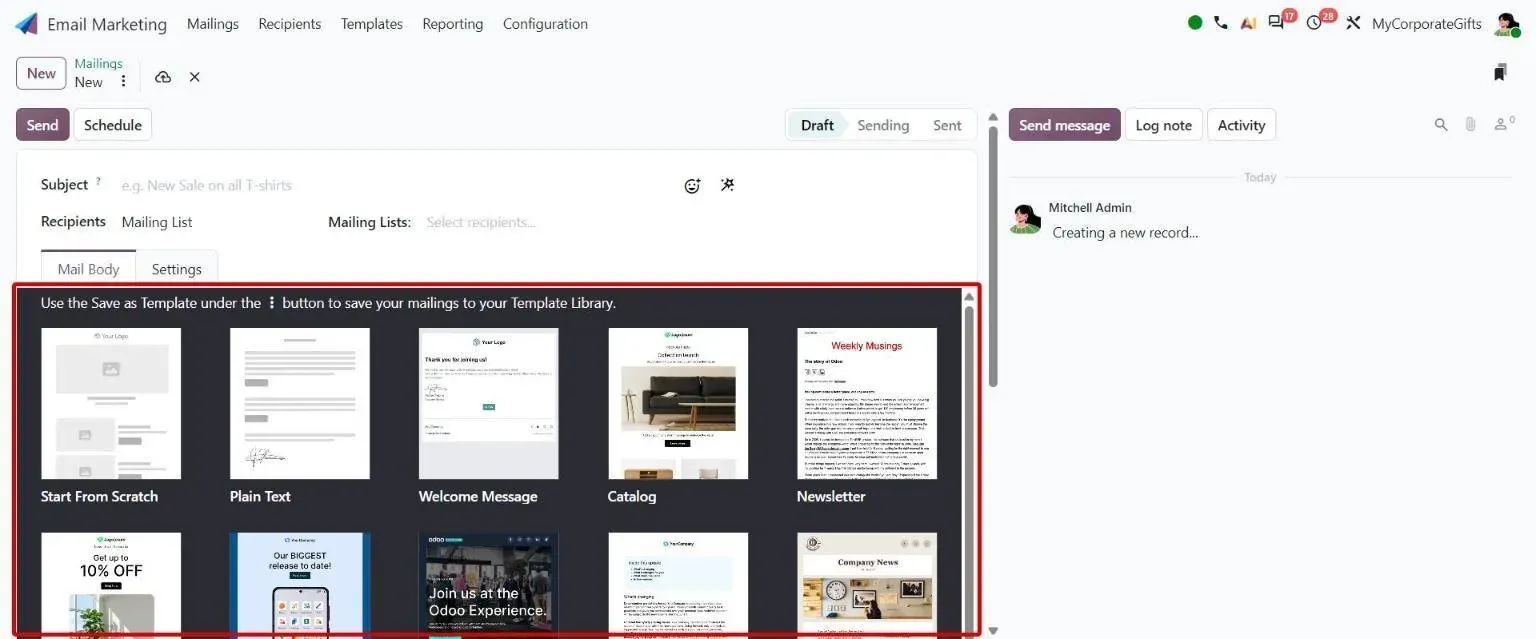Open the Mailings menu
Screen dimensions: 1536x639
[x=213, y=24]
